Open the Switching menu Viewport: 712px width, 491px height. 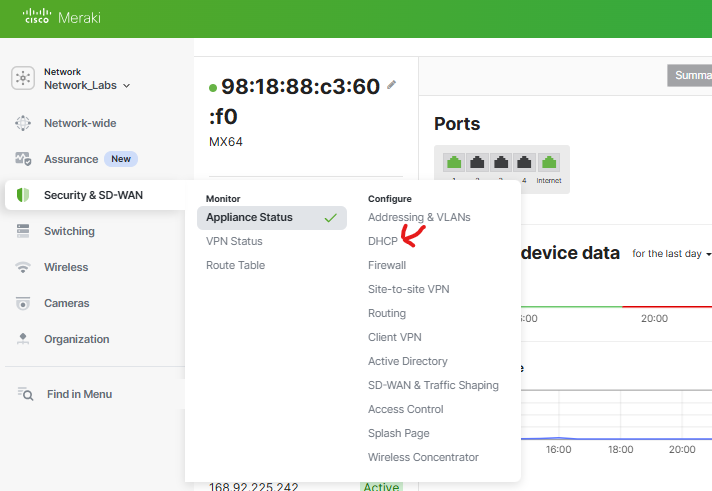tap(69, 231)
